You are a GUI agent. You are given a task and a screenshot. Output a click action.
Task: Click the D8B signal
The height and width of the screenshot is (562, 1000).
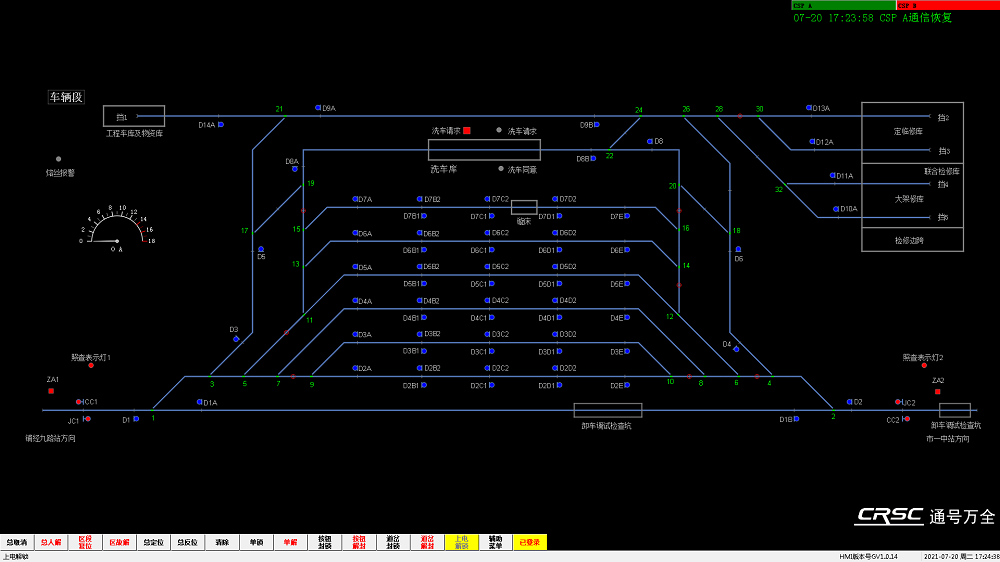(x=593, y=158)
